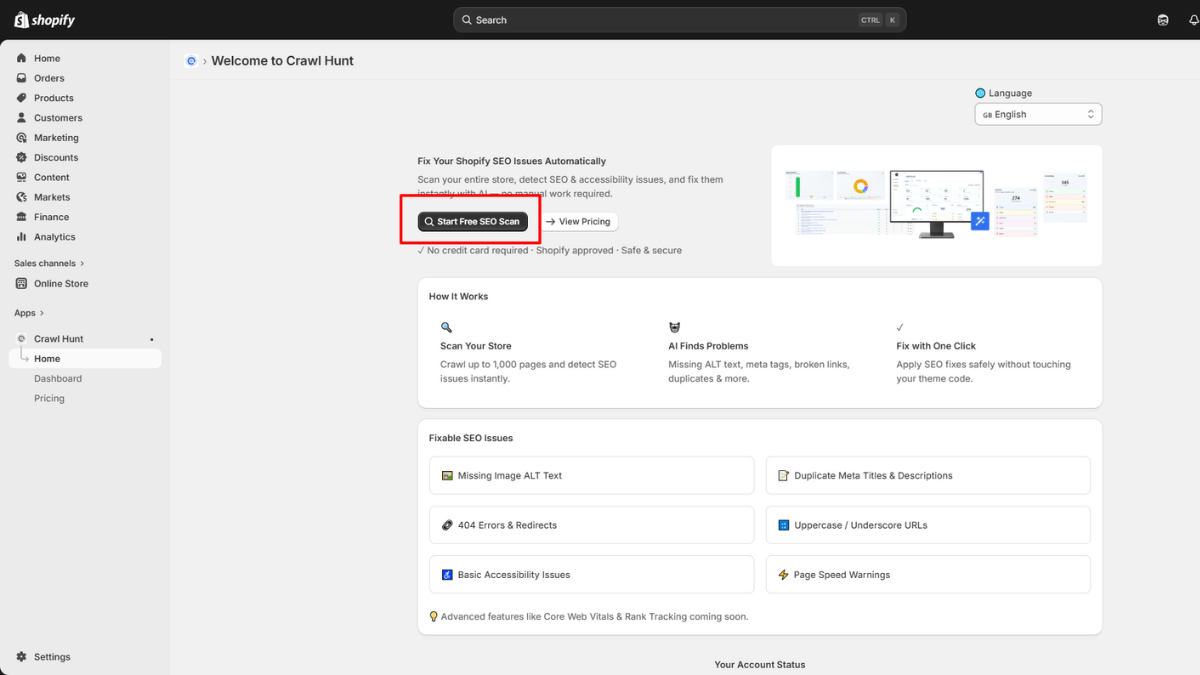This screenshot has height=675, width=1200.
Task: Click the Welcome to Crawl Hunt title
Action: tap(282, 61)
